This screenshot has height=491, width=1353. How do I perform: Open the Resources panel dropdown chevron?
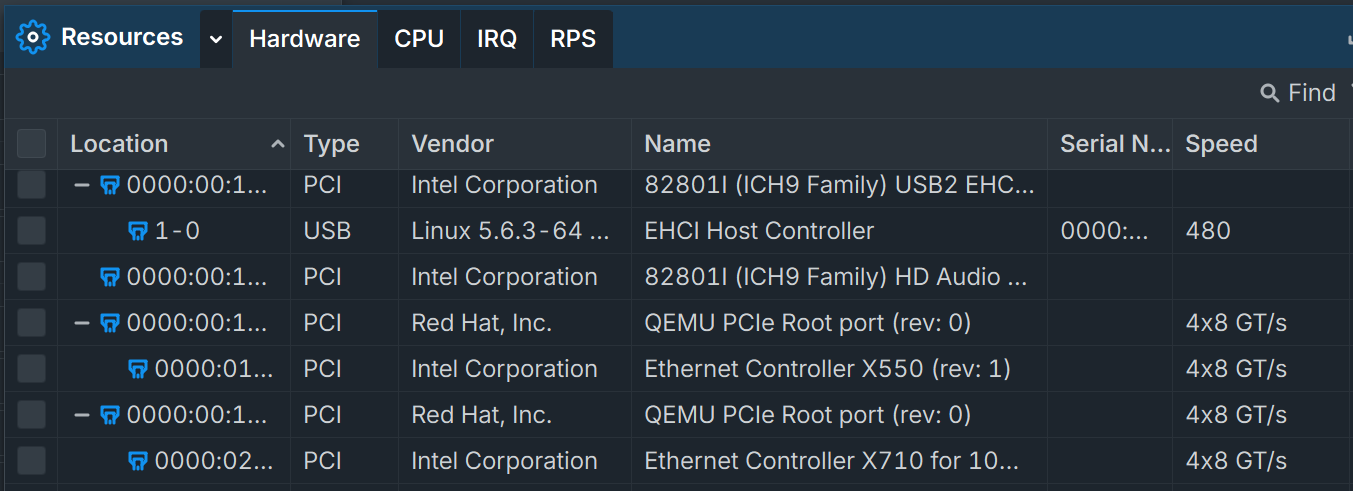(x=216, y=39)
